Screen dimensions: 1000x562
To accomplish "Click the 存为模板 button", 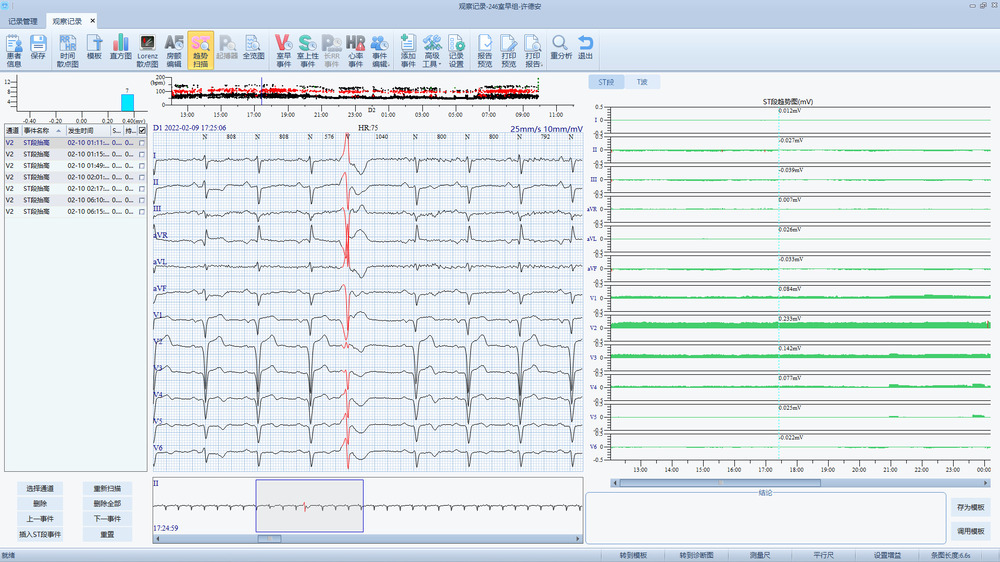I will [x=970, y=507].
